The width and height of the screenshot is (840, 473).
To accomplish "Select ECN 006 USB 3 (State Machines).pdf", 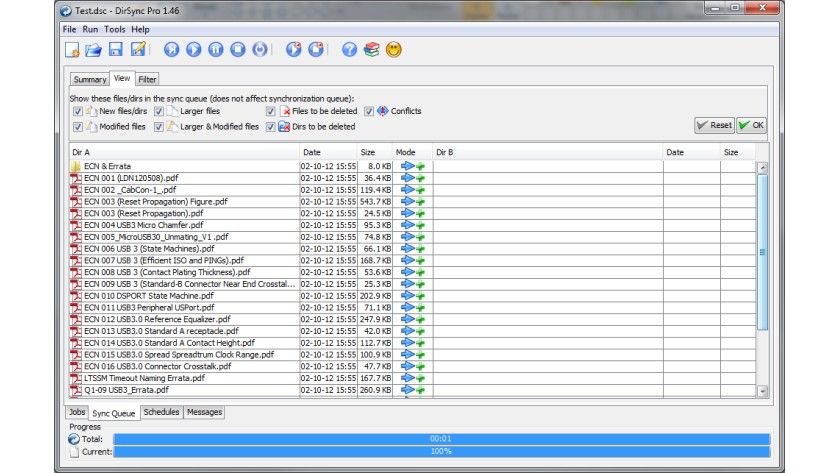I will coord(412,249).
